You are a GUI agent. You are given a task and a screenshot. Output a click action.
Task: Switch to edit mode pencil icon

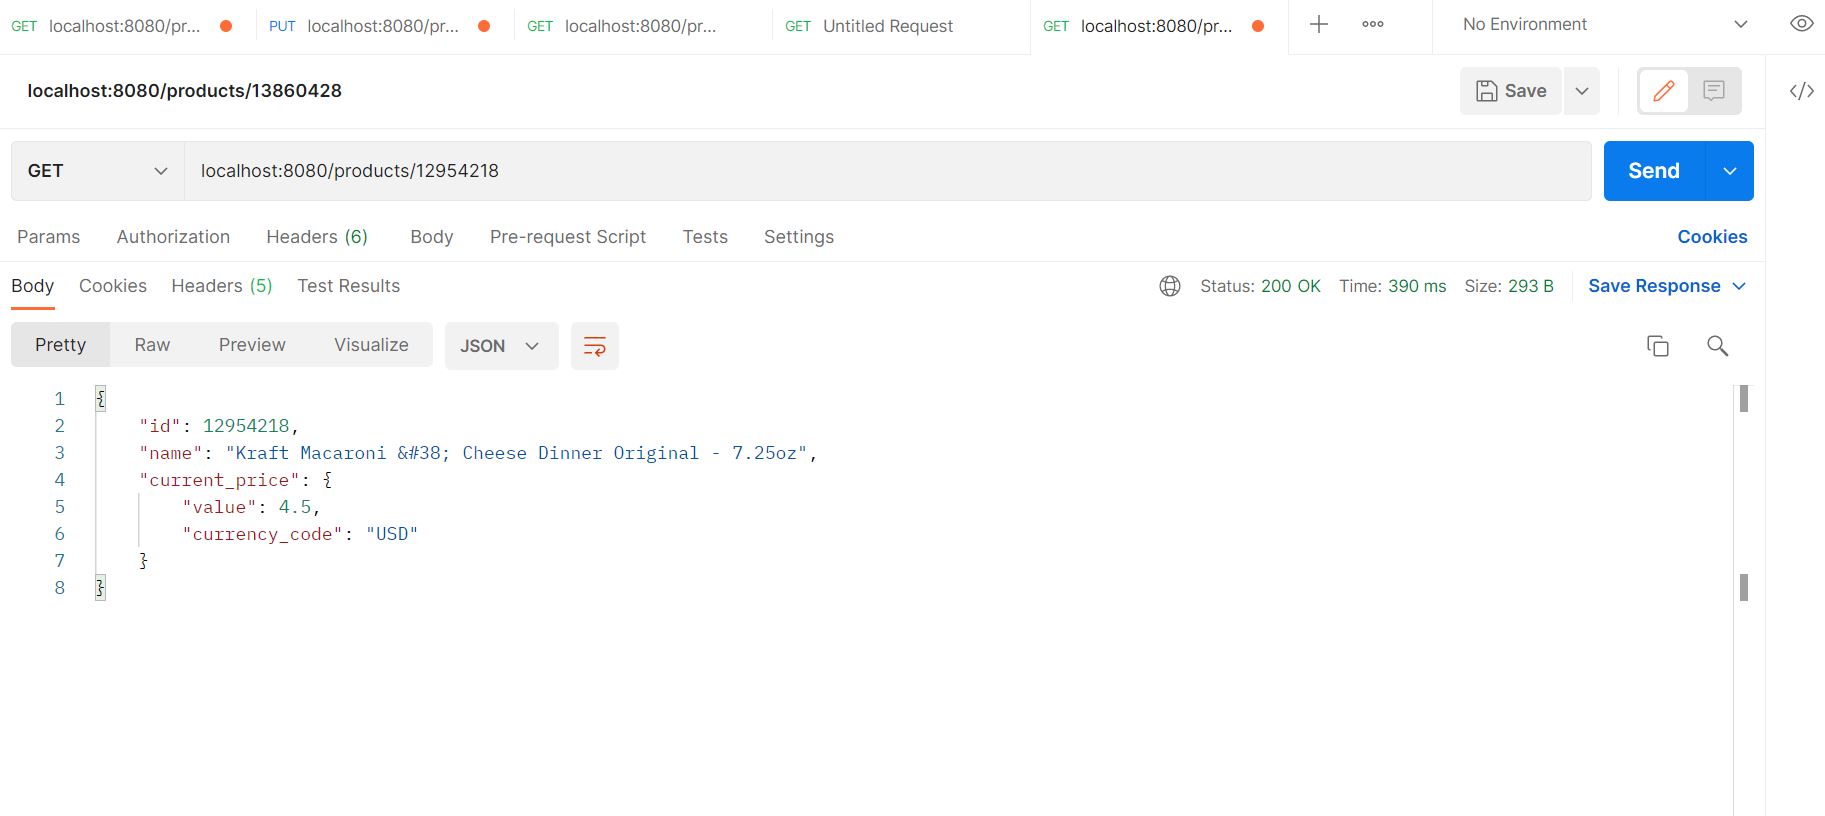(1663, 91)
